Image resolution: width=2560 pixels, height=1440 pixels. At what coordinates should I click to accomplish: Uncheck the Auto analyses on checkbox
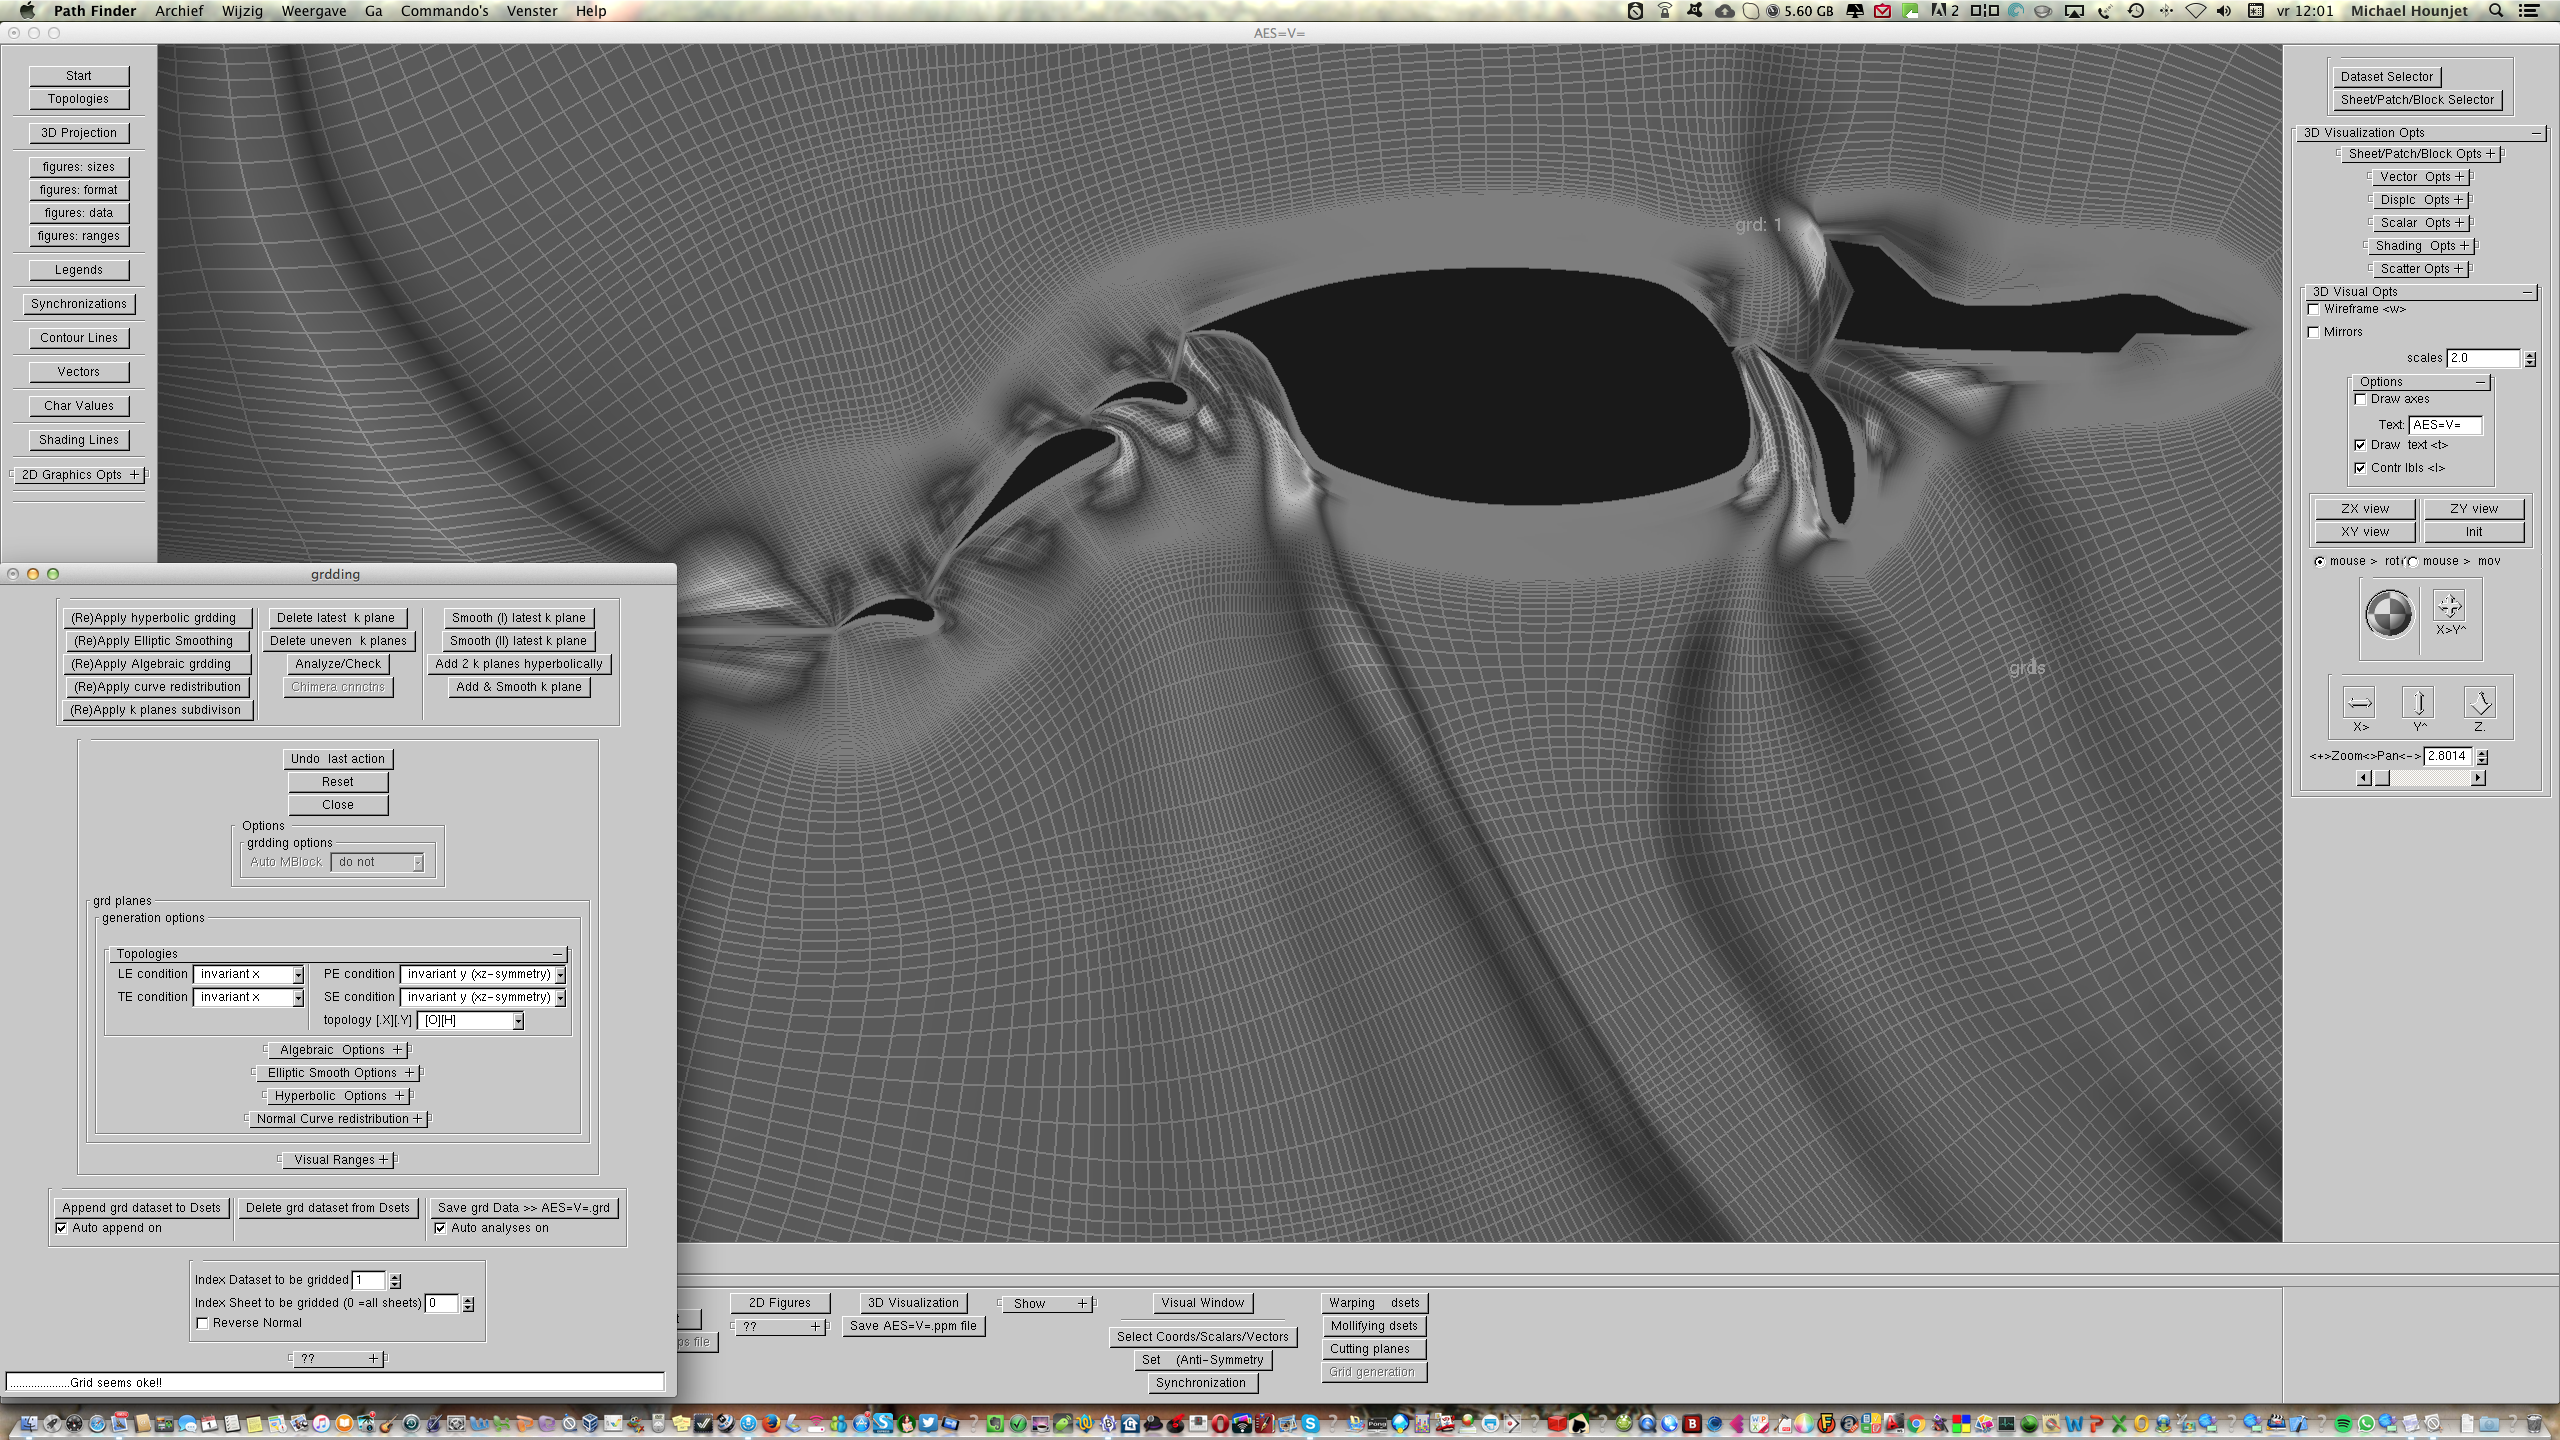coord(441,1229)
